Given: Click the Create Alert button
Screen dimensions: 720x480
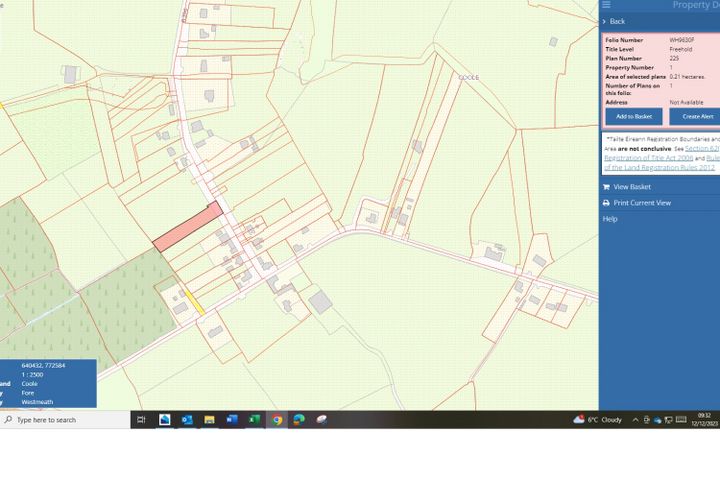Looking at the screenshot, I should (x=696, y=117).
